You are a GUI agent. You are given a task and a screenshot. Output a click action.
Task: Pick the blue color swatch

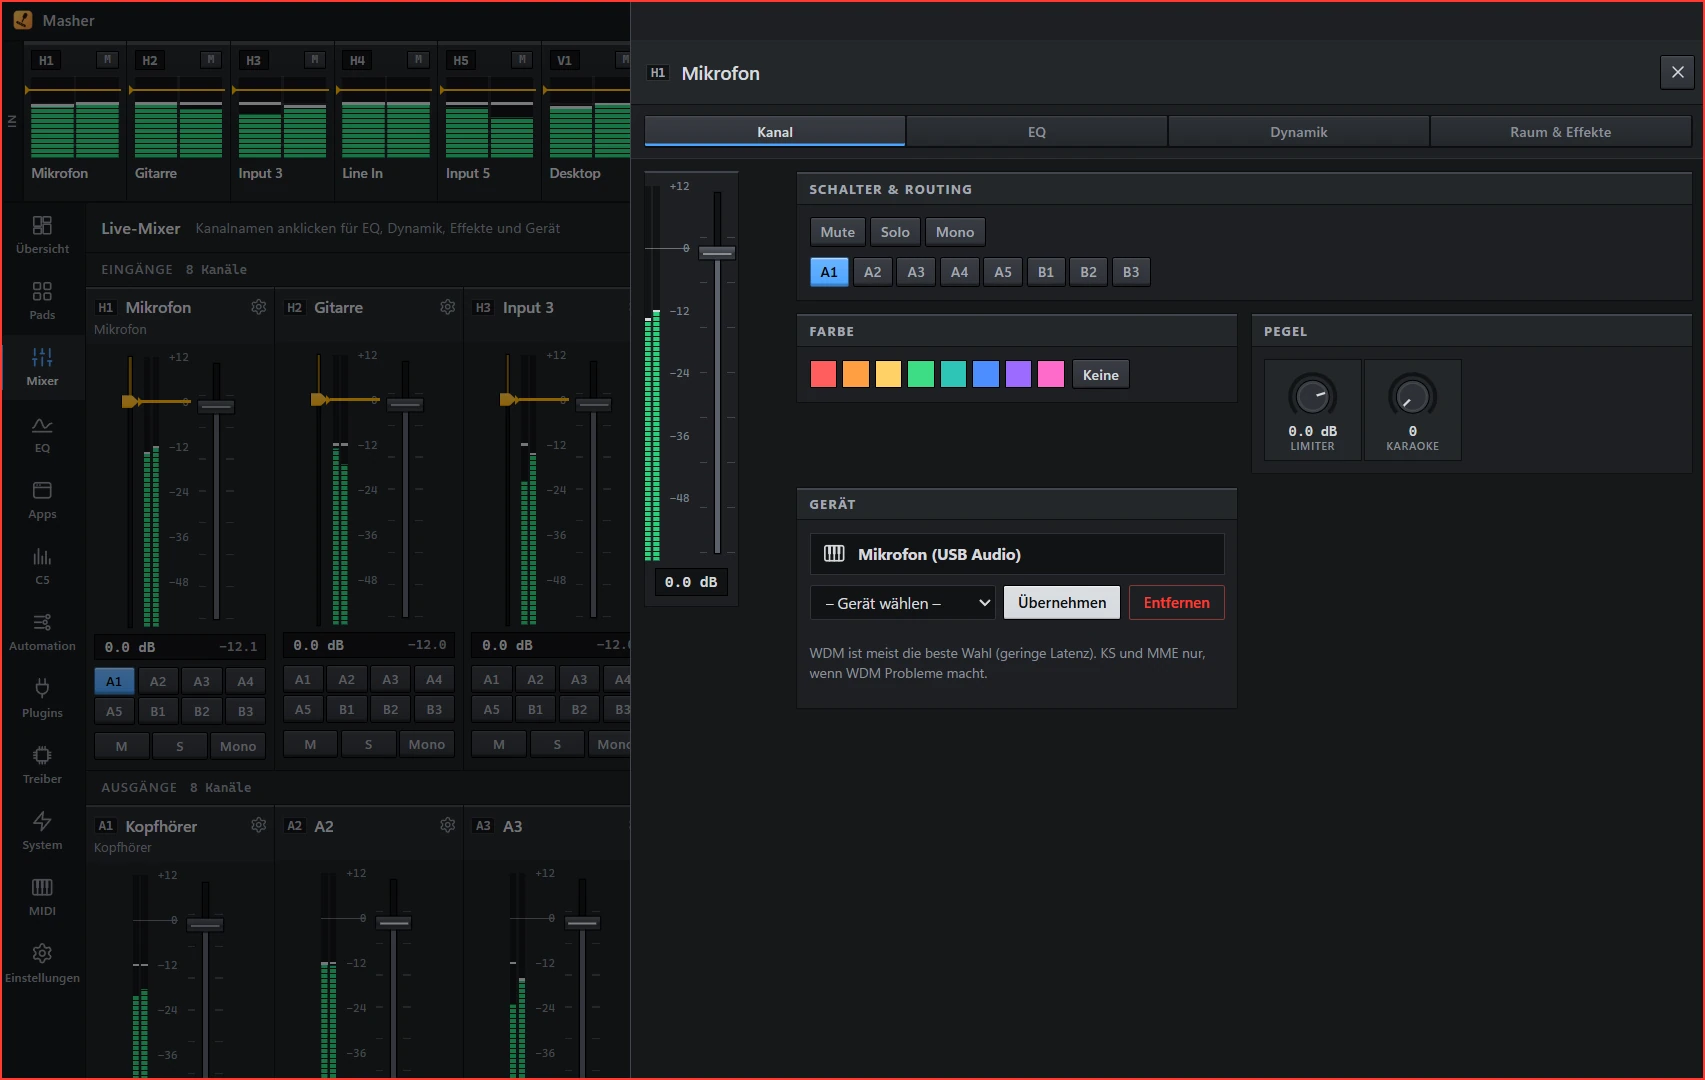pos(986,374)
